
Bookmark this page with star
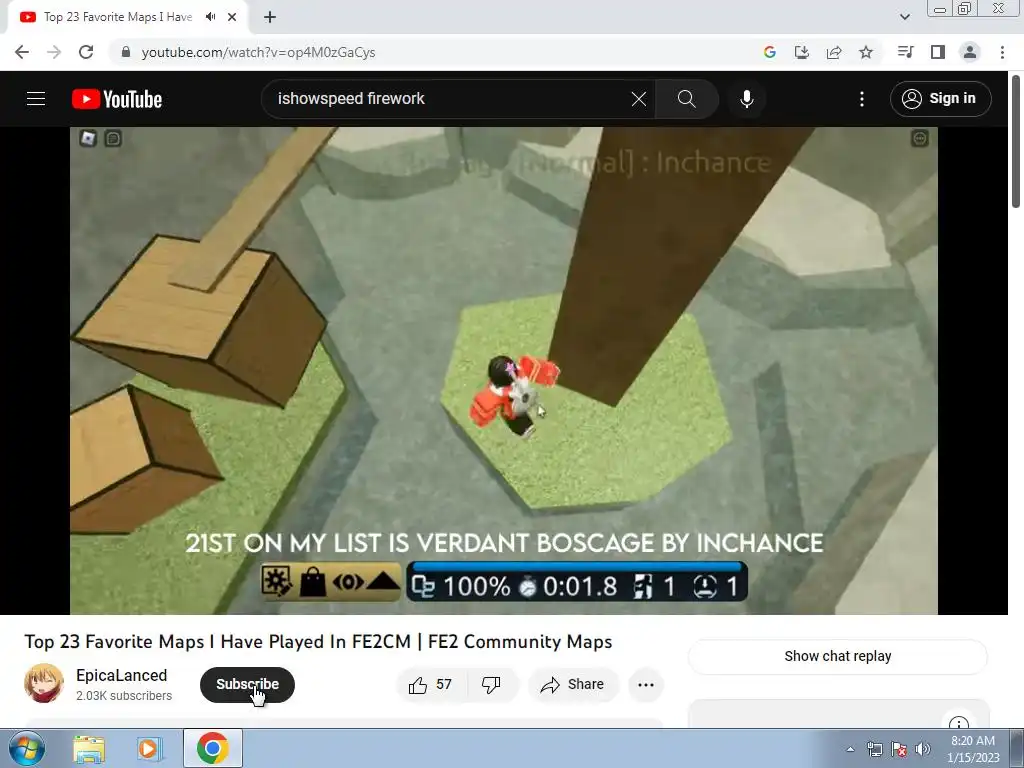866,52
